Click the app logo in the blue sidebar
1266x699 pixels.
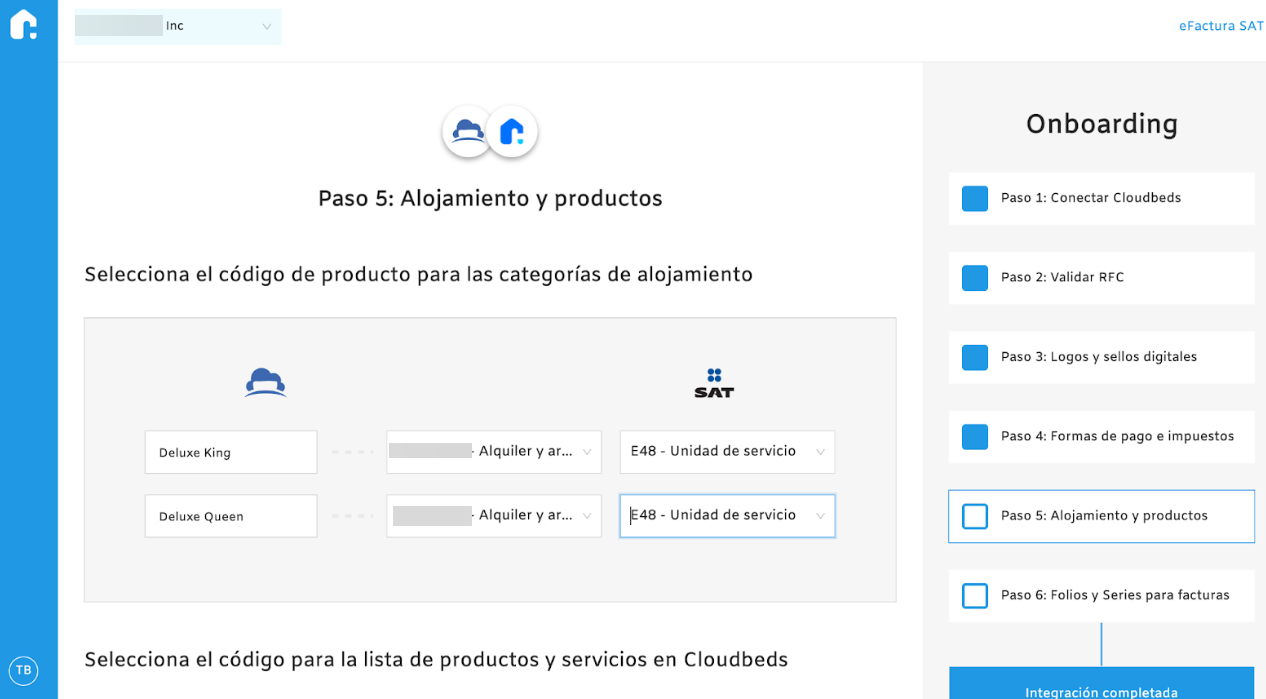(24, 25)
